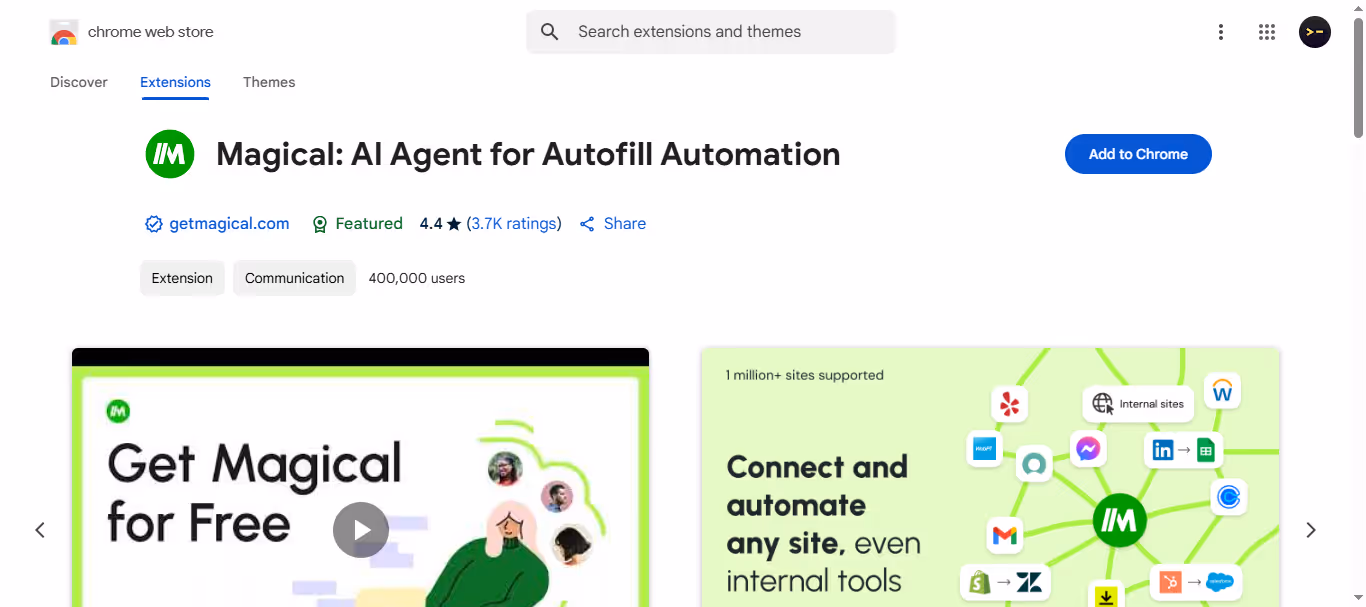Click the page vertical scrollbar thumb
The width and height of the screenshot is (1366, 607).
point(1358,78)
